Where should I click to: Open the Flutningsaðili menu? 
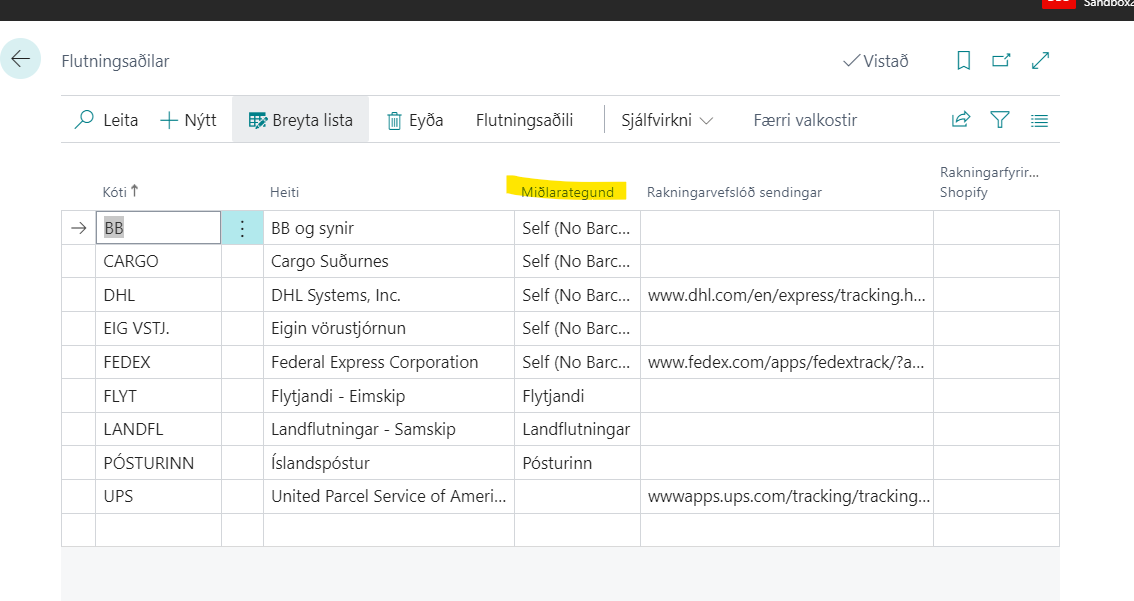click(524, 120)
